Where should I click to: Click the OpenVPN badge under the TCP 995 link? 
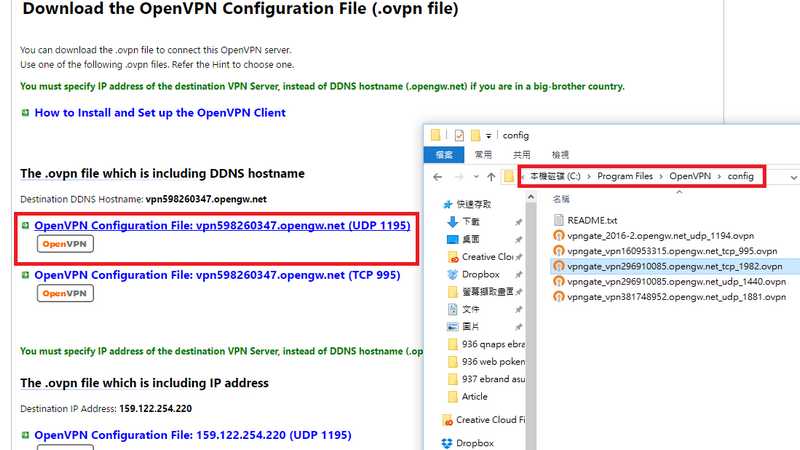coord(65,293)
